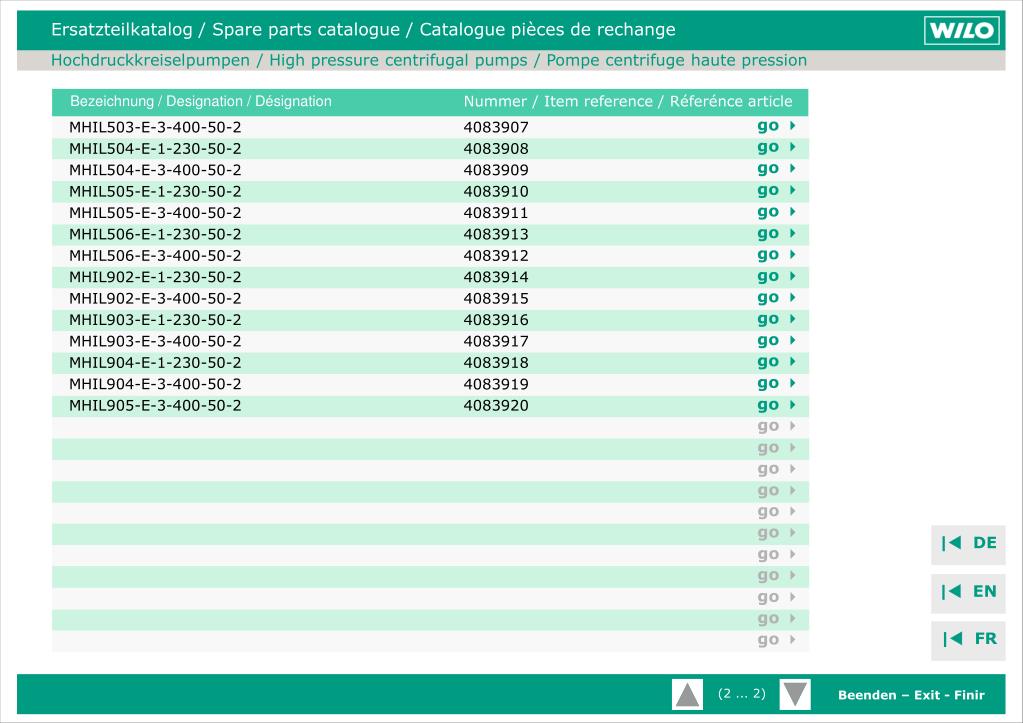
Task: Open go link for item 4083919
Action: click(776, 384)
